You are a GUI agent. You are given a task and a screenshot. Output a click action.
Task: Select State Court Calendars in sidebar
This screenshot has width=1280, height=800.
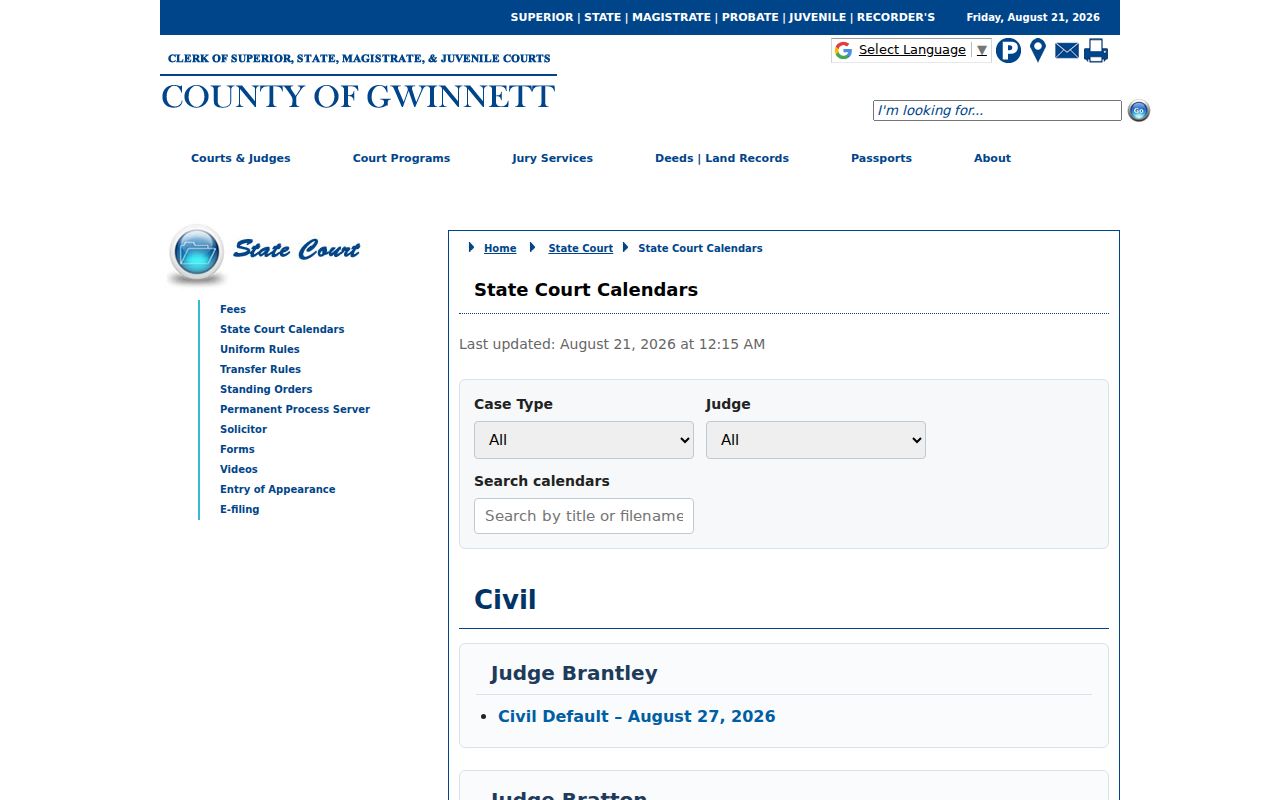pos(282,329)
